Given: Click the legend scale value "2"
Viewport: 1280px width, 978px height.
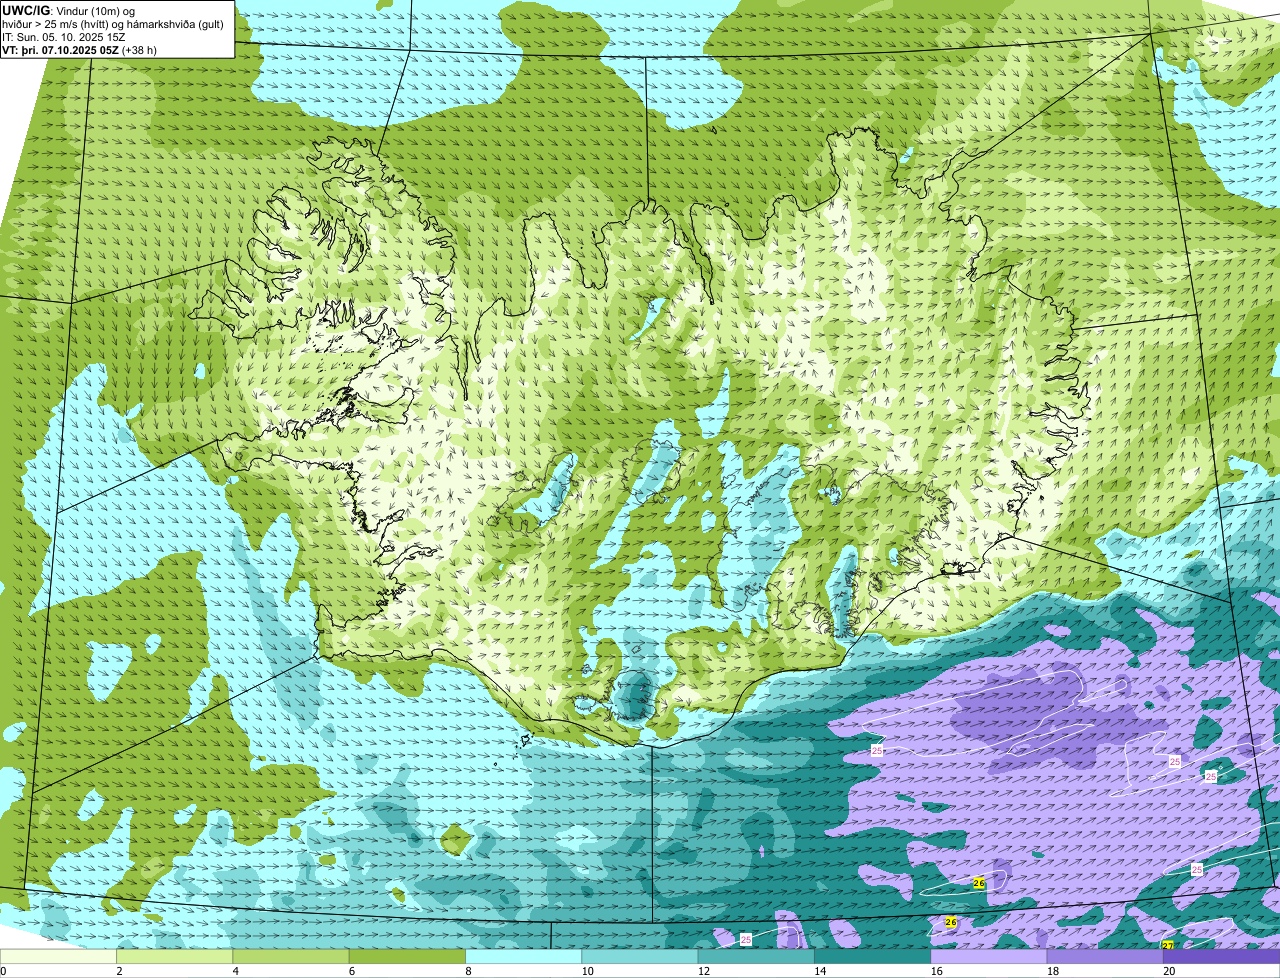Looking at the screenshot, I should pyautogui.click(x=119, y=971).
